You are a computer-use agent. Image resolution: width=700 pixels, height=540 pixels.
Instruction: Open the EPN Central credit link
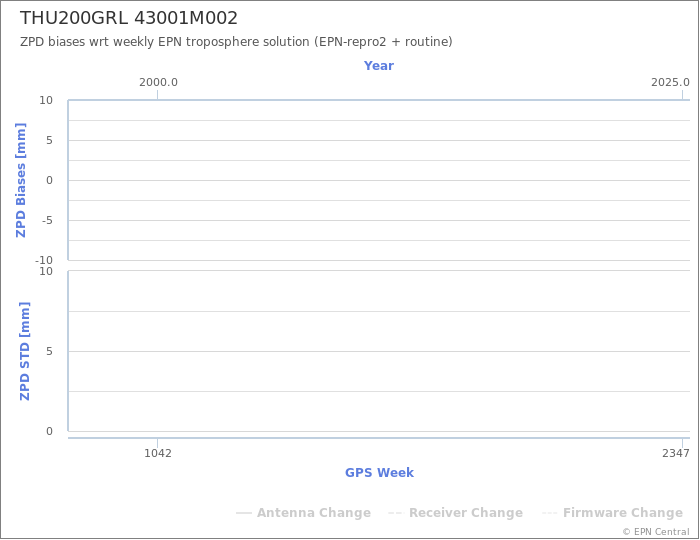coord(656,532)
